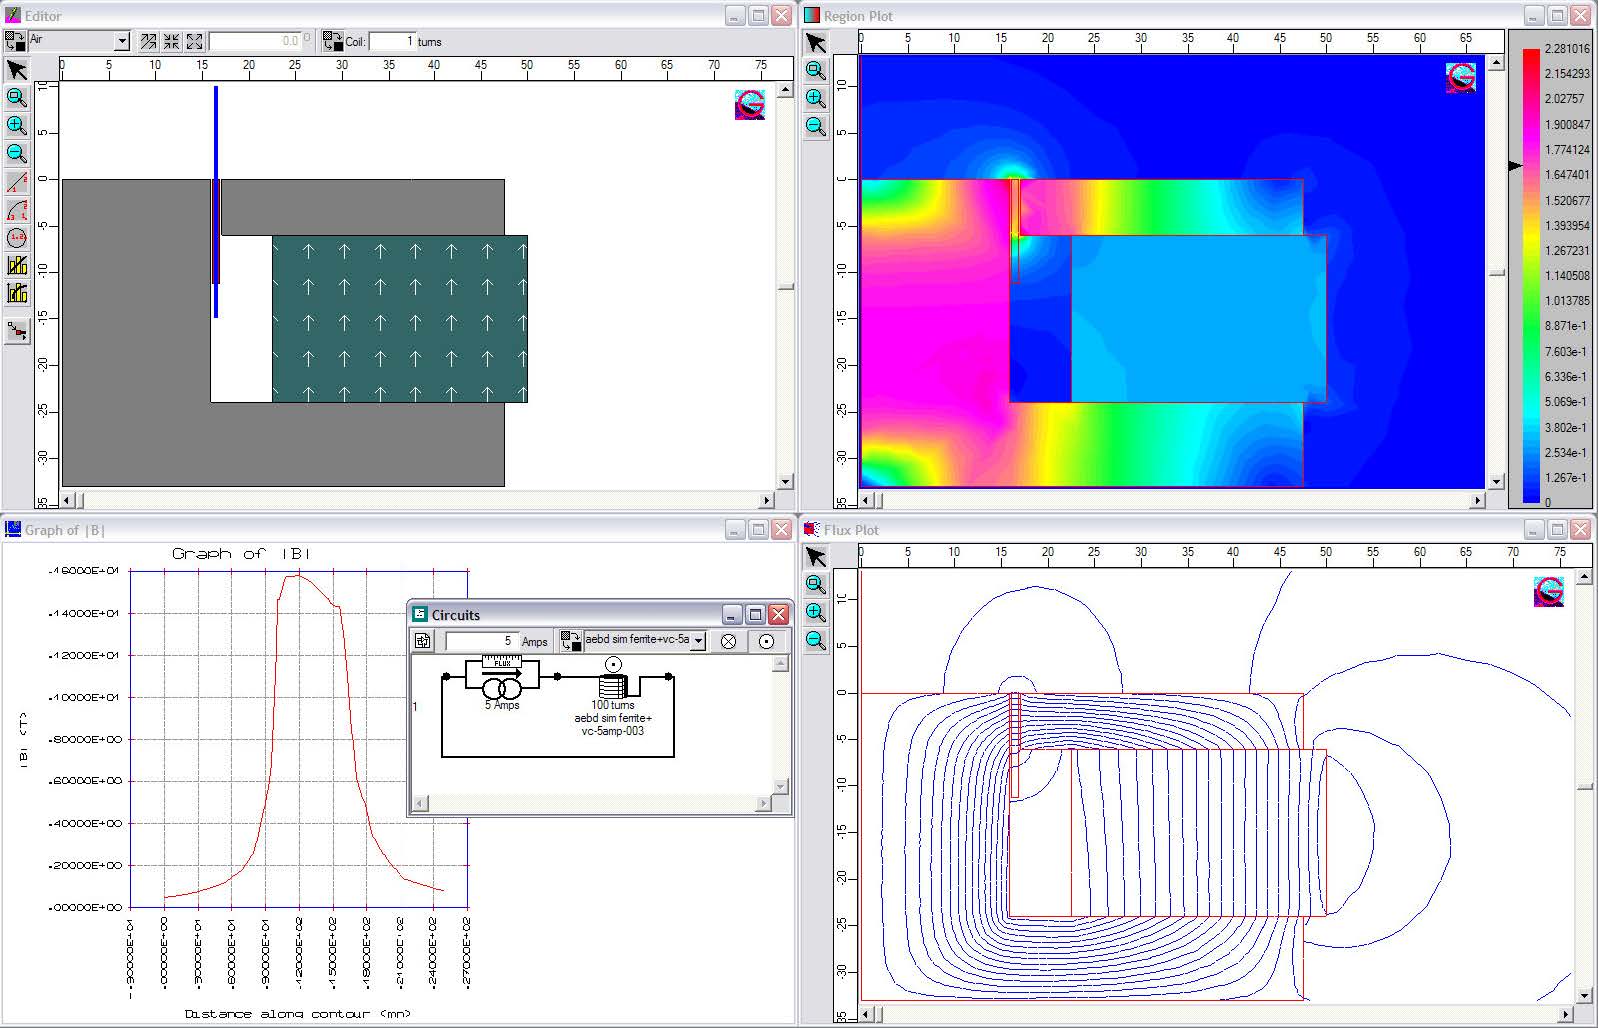This screenshot has width=1598, height=1028.
Task: Select the arrow pointer tool in Editor
Action: tap(17, 70)
